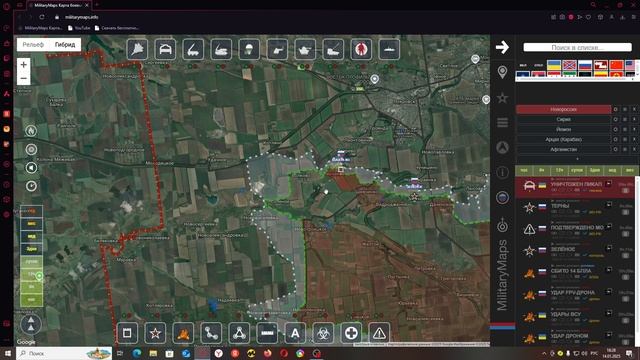This screenshot has height=360, width=640.
Task: Select the paratrooper parachute icon
Action: point(249,49)
